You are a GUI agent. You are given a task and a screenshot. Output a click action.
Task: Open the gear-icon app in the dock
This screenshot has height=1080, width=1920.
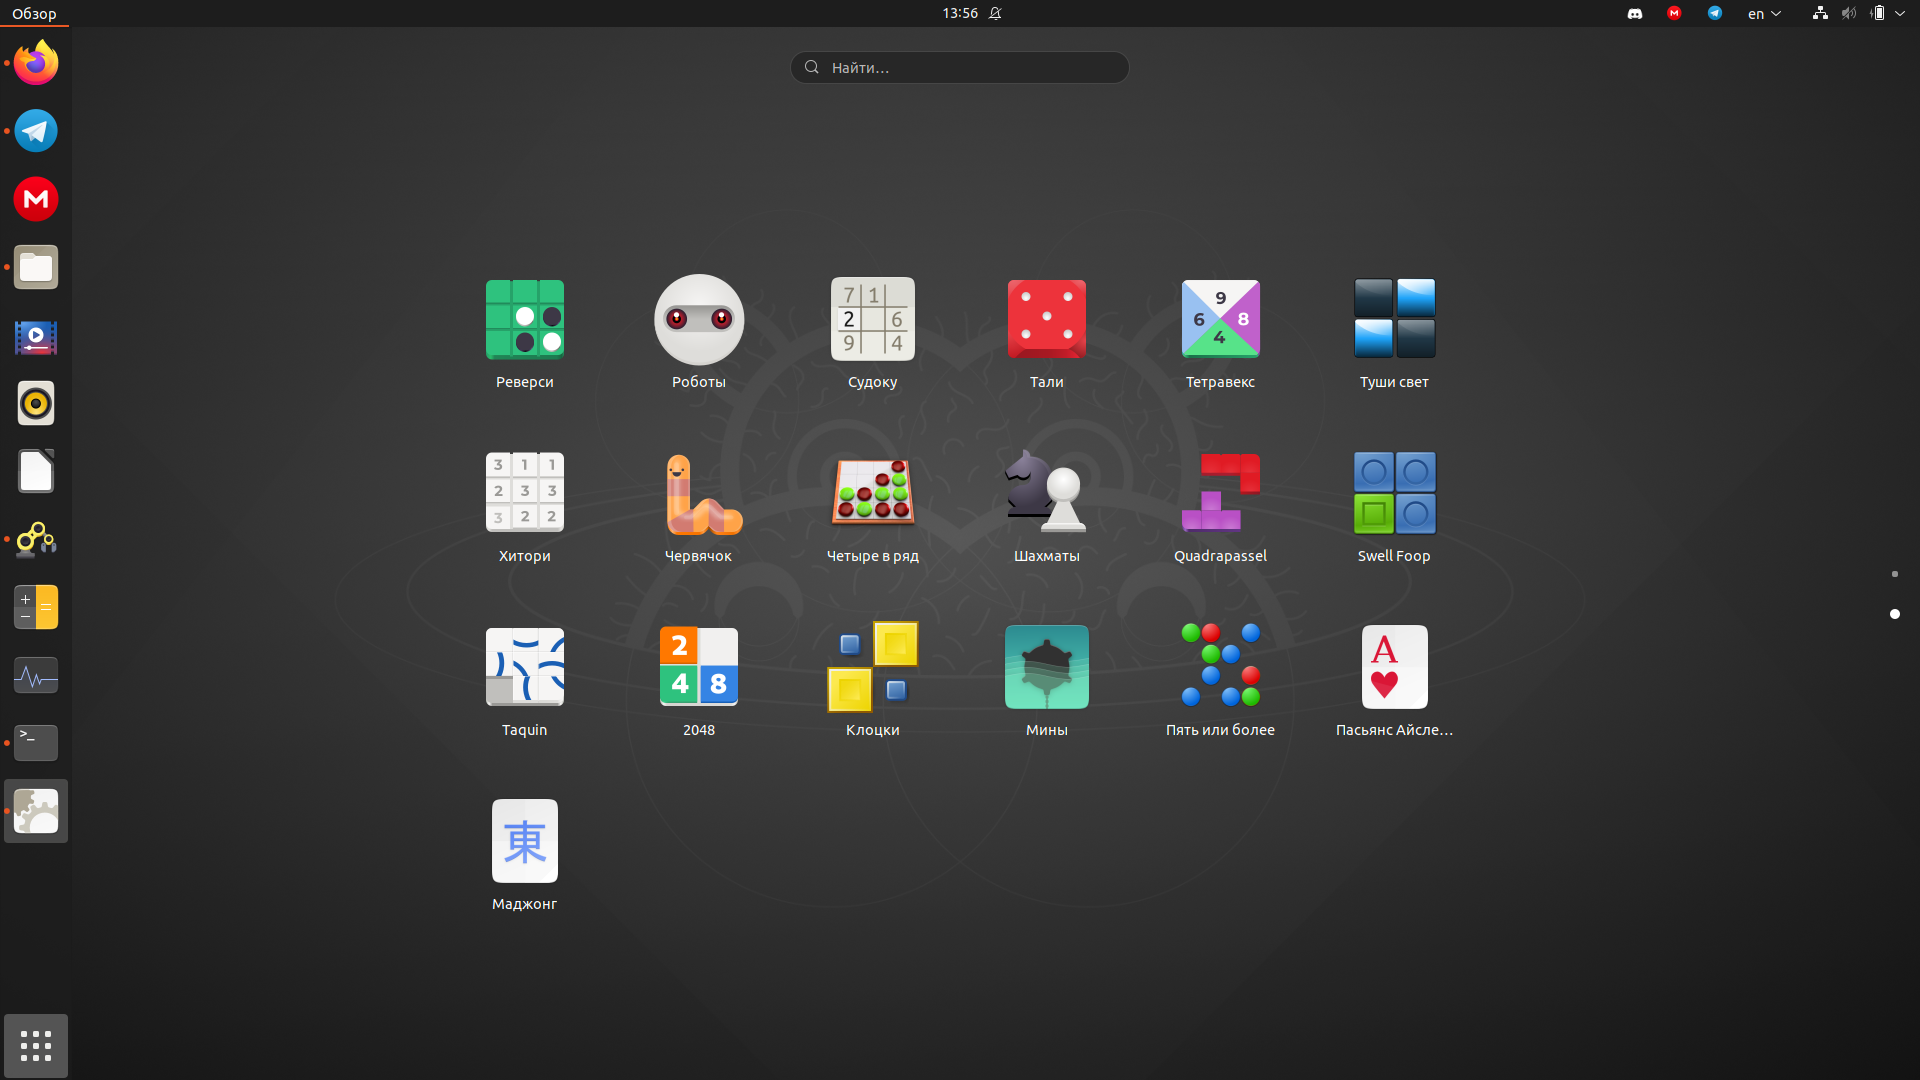pyautogui.click(x=36, y=811)
